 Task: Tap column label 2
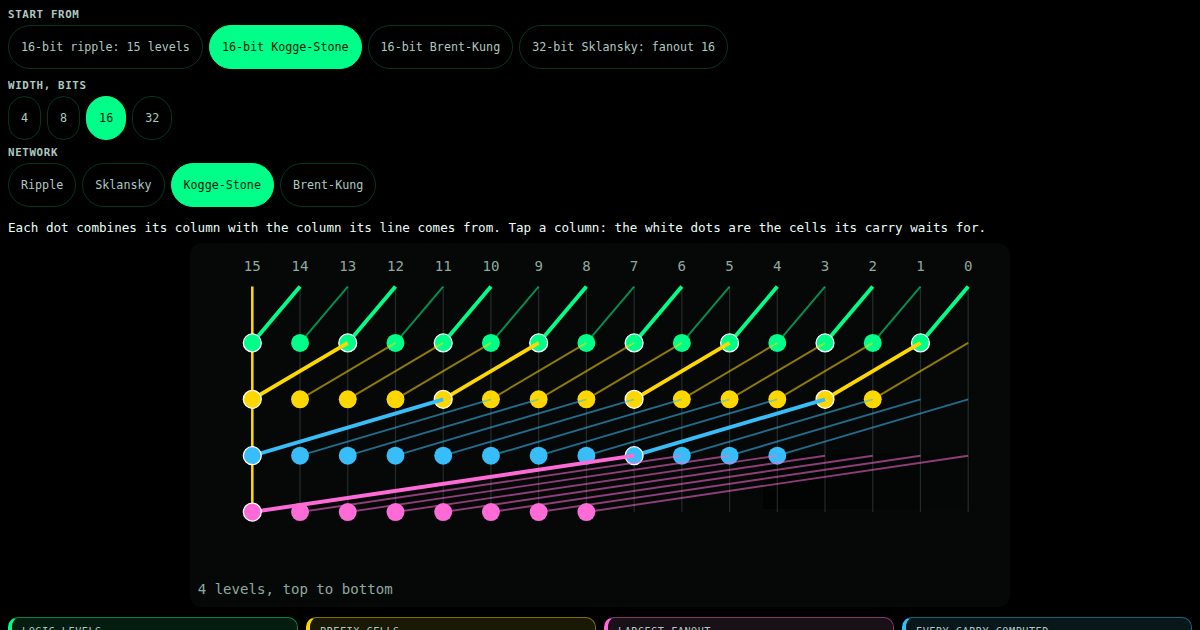(x=873, y=266)
